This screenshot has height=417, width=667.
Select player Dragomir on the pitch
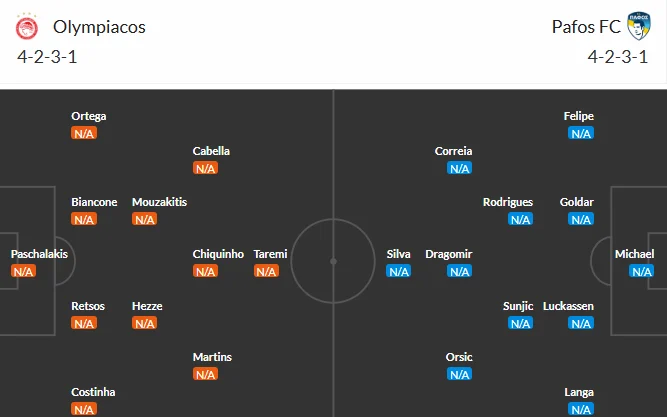pyautogui.click(x=449, y=254)
